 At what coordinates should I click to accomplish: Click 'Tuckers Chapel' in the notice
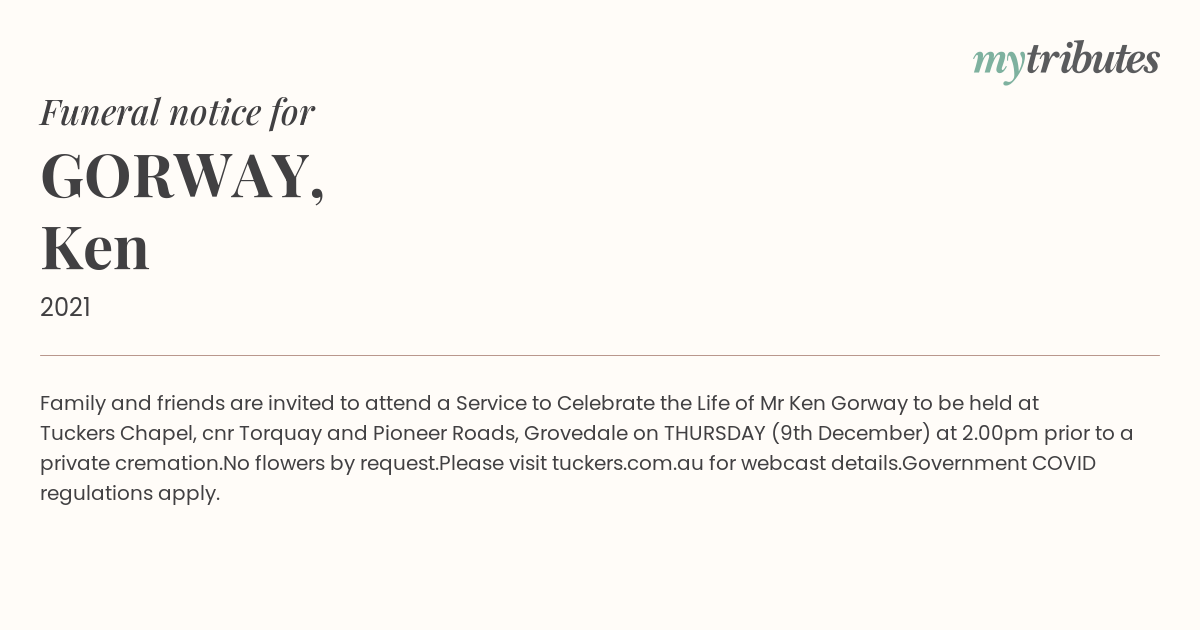117,433
